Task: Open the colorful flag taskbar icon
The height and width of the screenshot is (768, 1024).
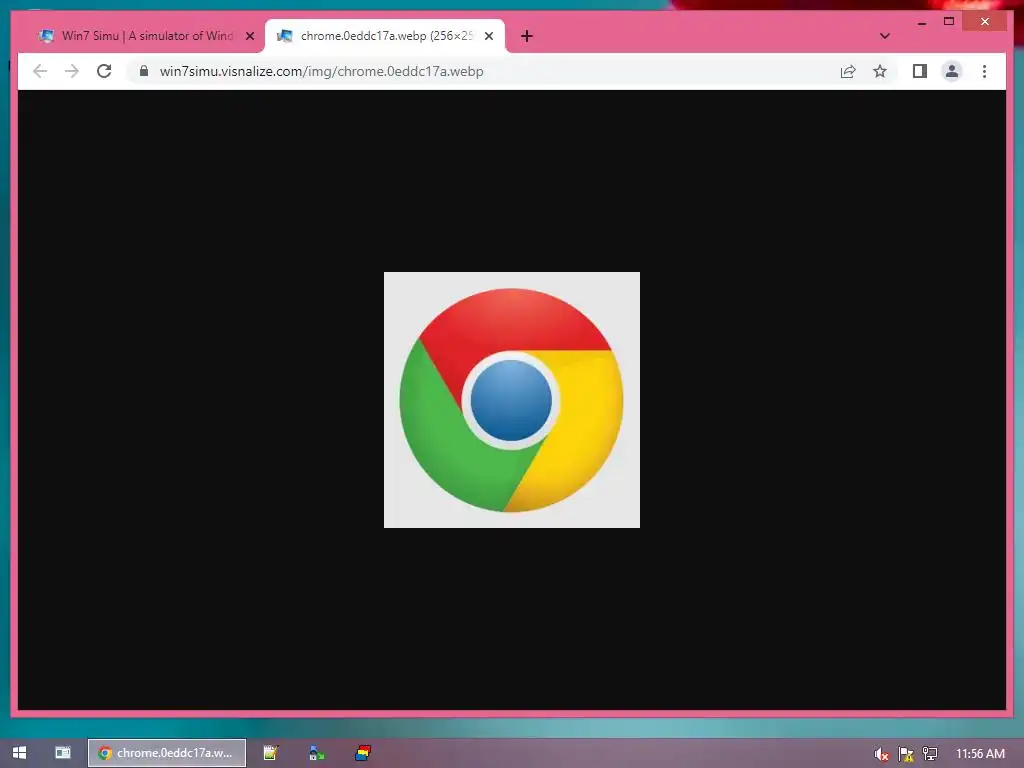Action: click(363, 753)
